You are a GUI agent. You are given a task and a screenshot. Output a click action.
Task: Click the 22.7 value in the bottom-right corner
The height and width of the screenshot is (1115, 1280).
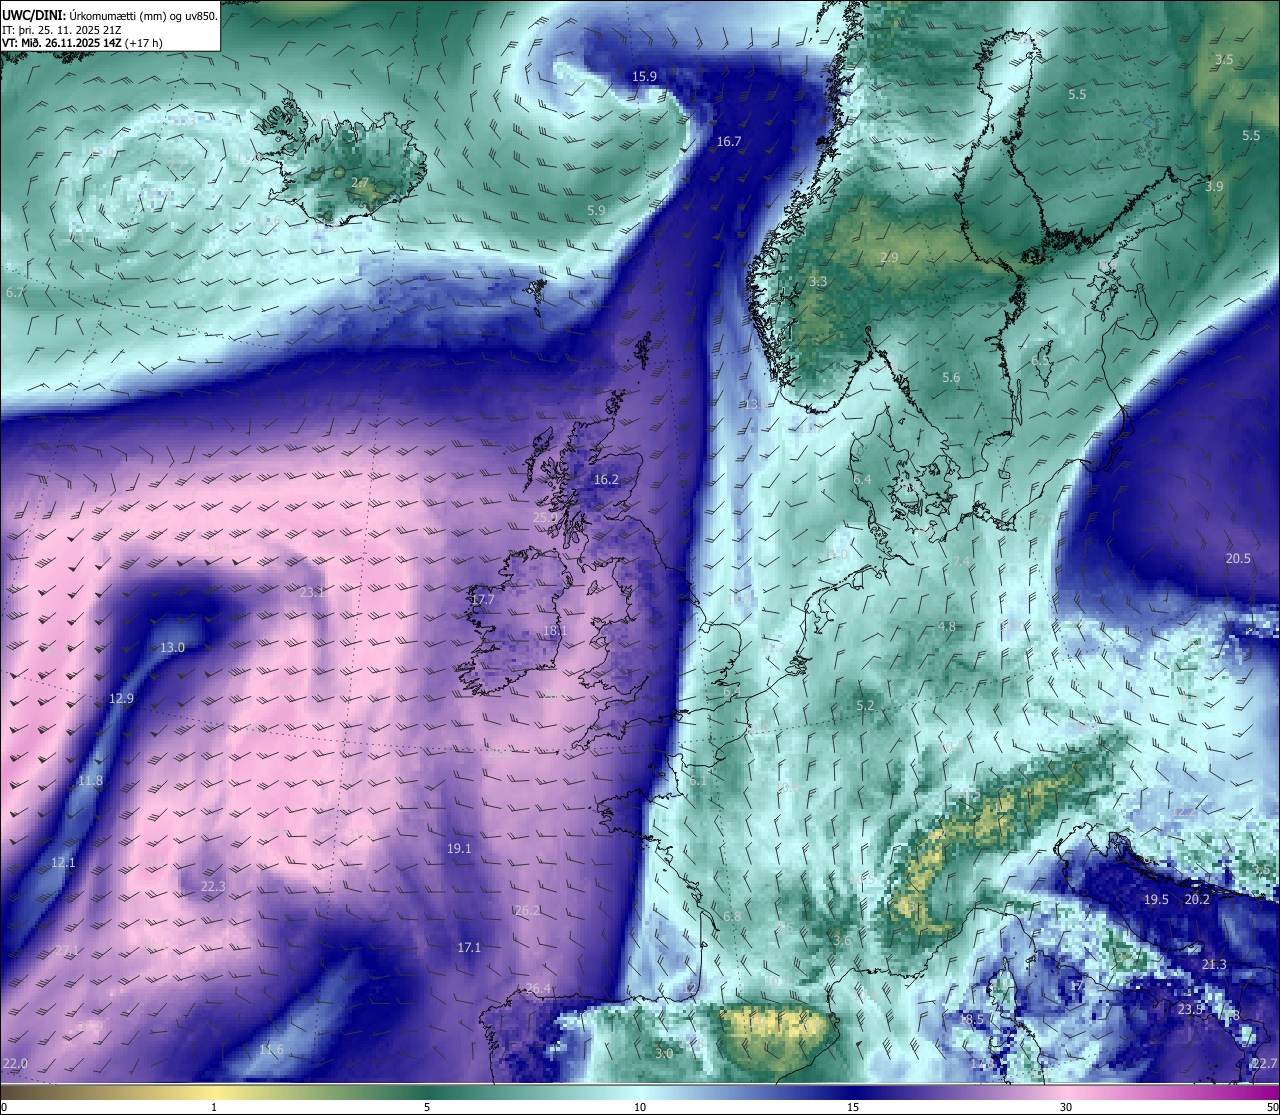pyautogui.click(x=1264, y=1063)
